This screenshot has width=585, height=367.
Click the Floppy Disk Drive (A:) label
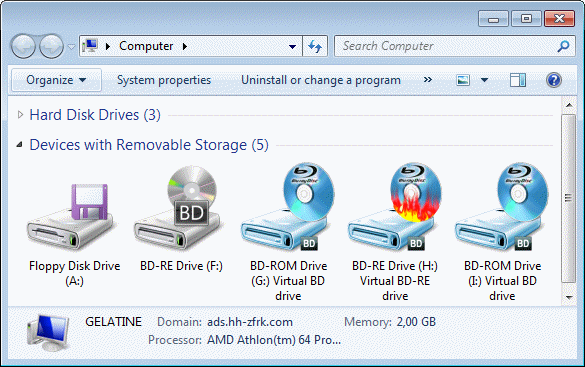pyautogui.click(x=75, y=273)
